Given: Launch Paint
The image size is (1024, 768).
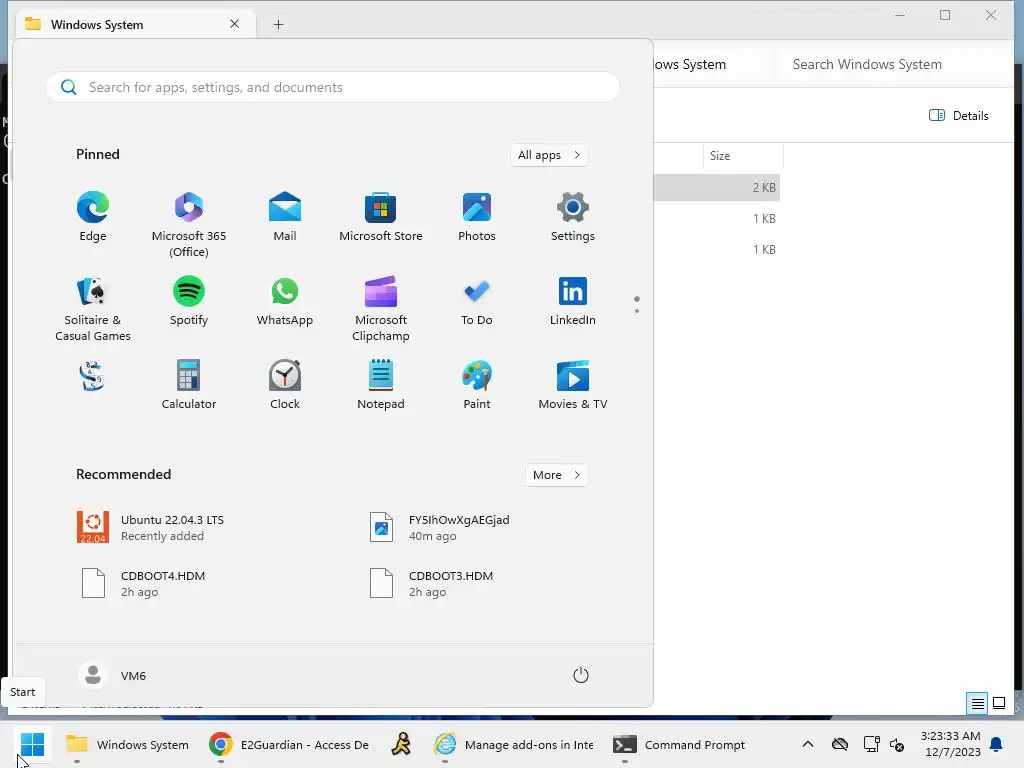Looking at the screenshot, I should 477,385.
